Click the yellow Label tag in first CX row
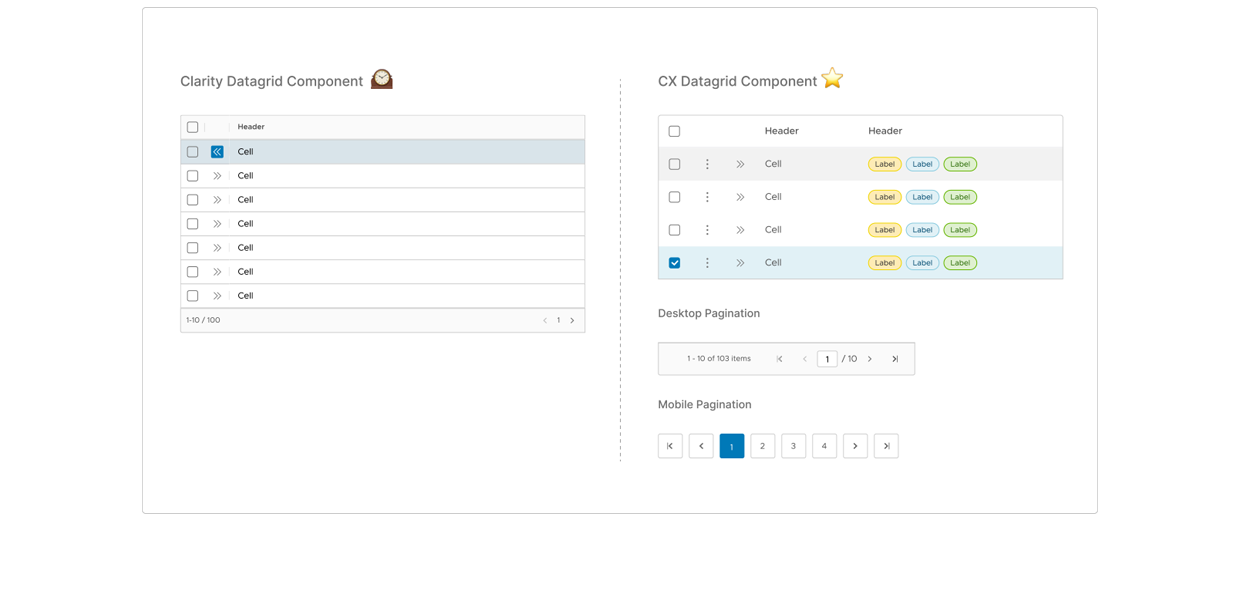The height and width of the screenshot is (589, 1240). 884,164
